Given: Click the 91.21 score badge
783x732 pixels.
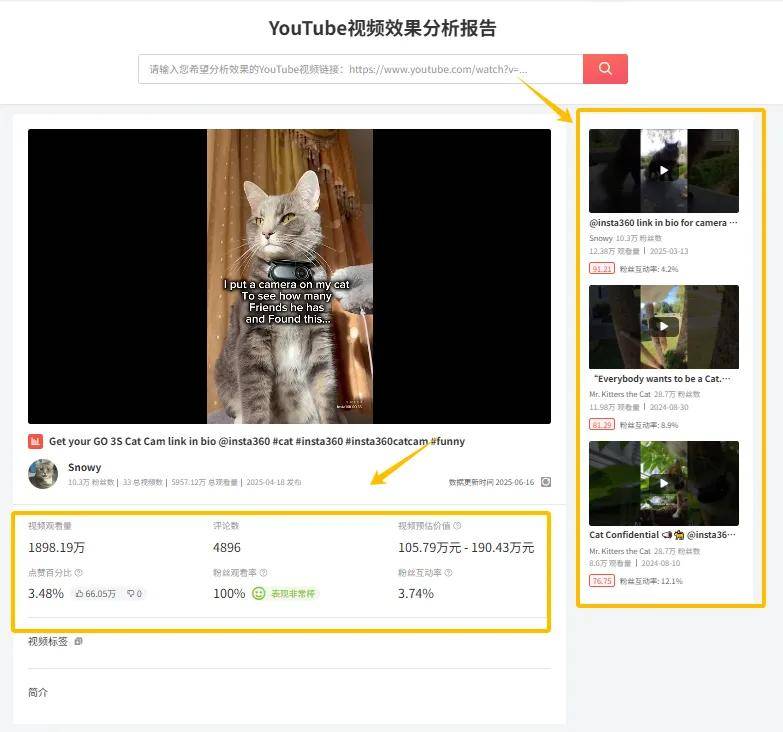Looking at the screenshot, I should [x=602, y=269].
